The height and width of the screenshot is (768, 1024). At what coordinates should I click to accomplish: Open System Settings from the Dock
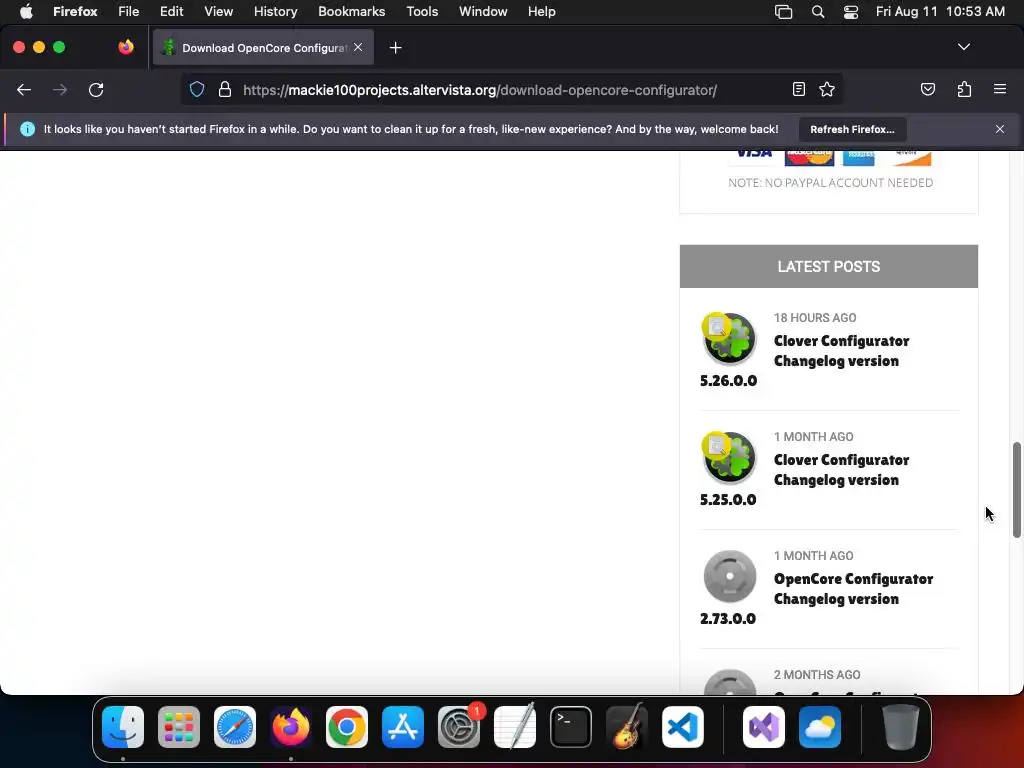(458, 727)
